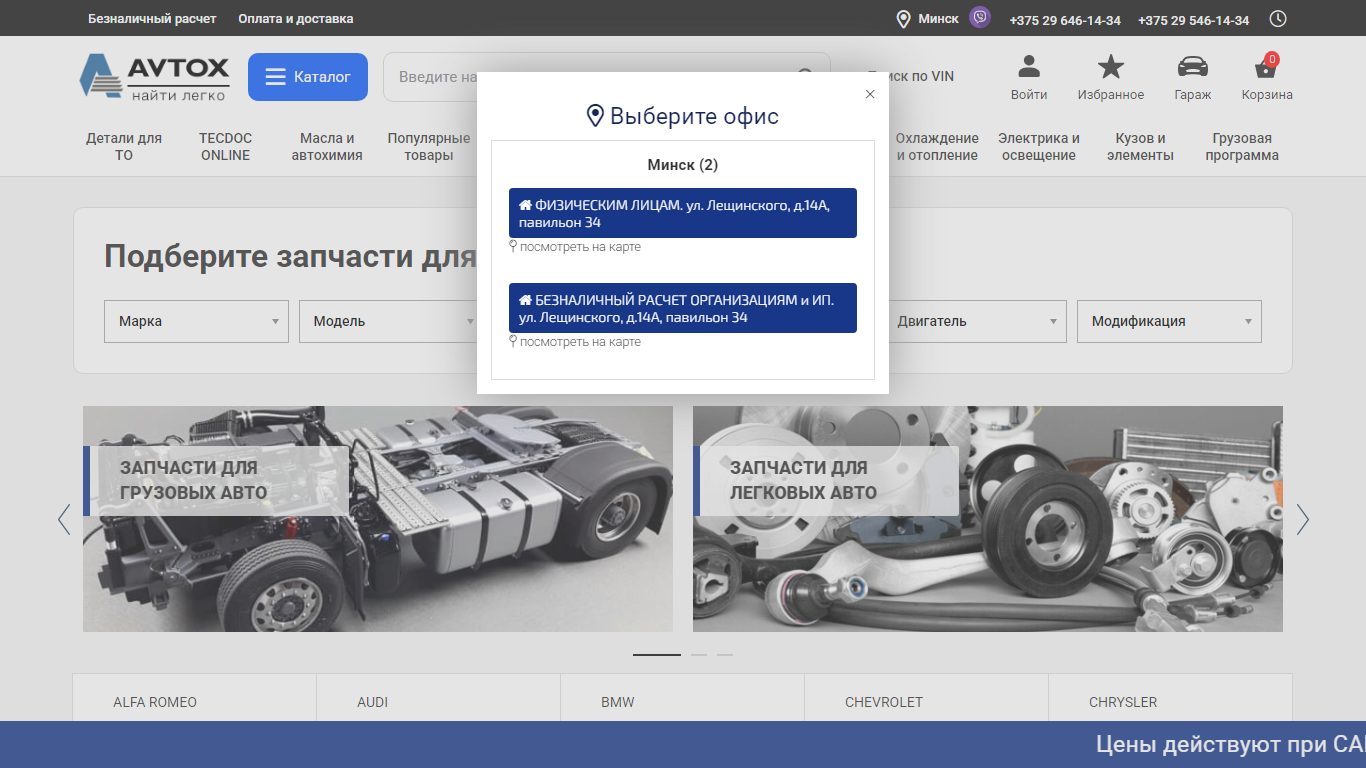Click phone number +375 29 646-14-34
The width and height of the screenshot is (1366, 768).
point(1065,20)
